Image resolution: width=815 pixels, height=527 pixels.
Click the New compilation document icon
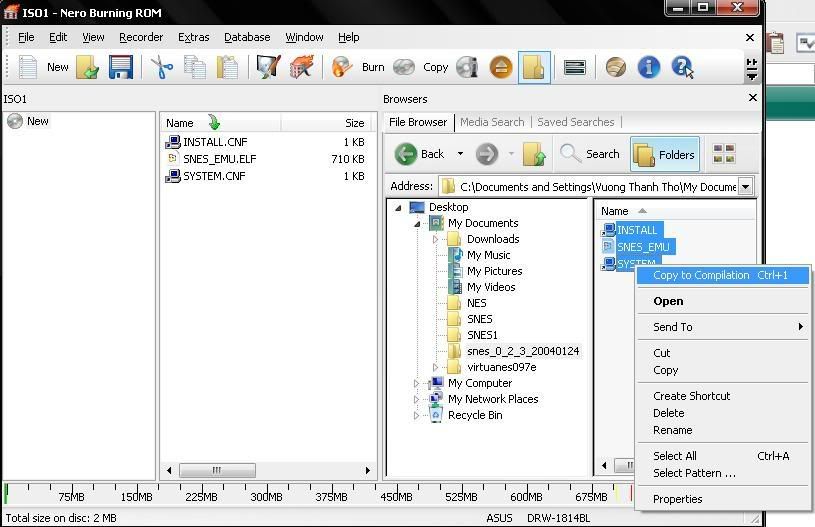[27, 67]
